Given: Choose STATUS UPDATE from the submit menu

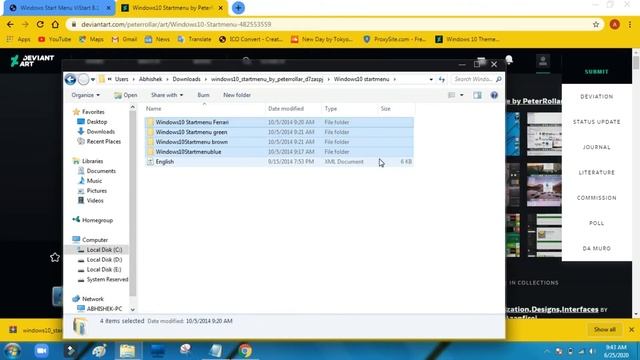Looking at the screenshot, I should click(x=596, y=122).
